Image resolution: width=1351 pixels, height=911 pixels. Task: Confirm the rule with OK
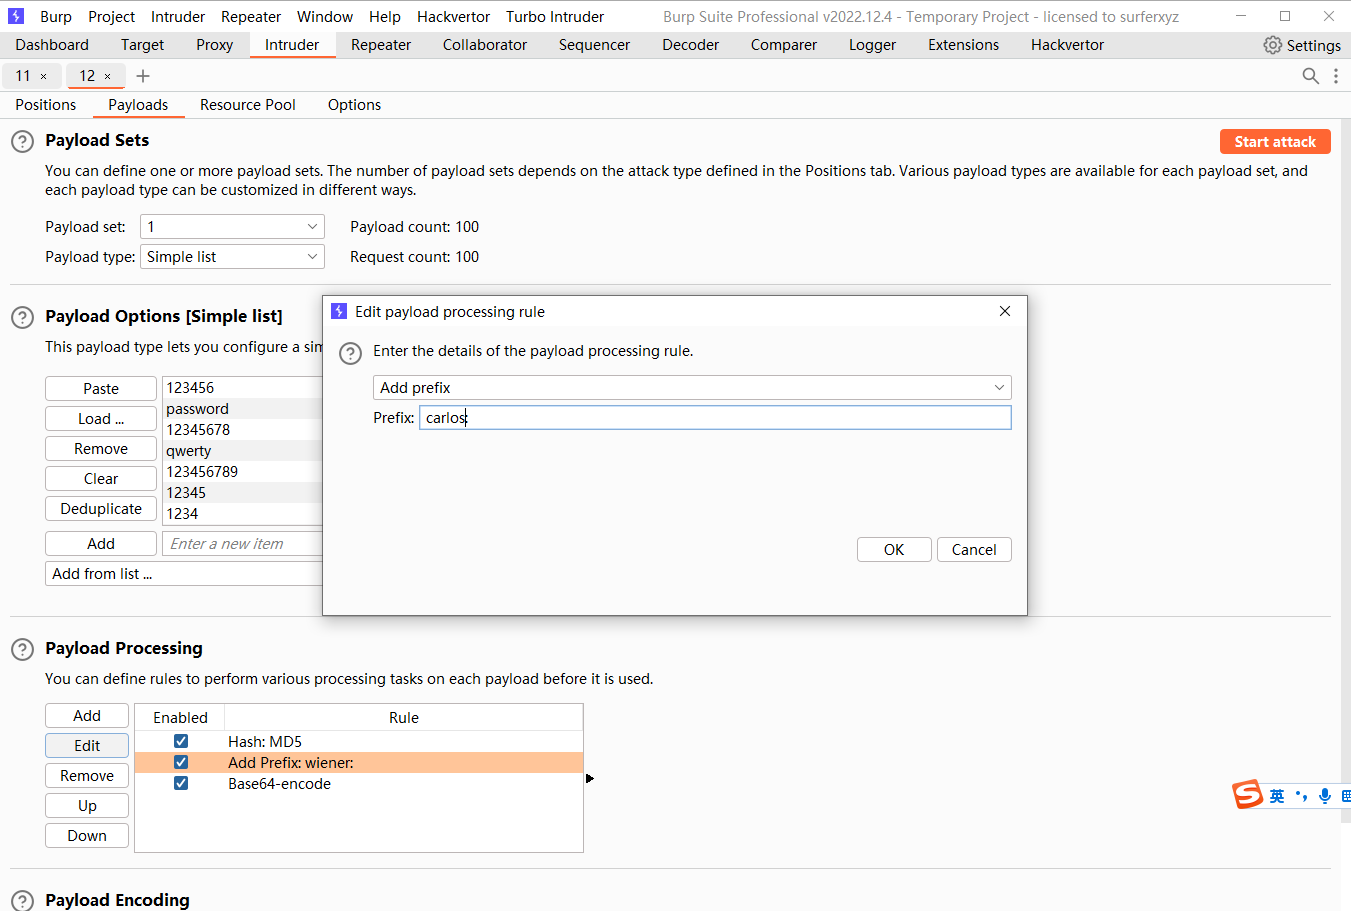[893, 549]
